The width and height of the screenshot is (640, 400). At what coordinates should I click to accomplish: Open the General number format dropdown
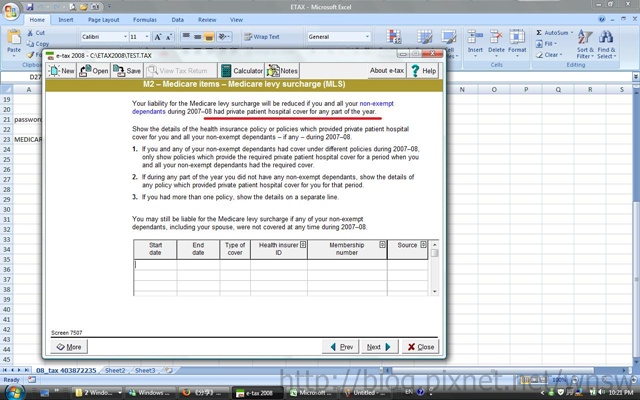(x=367, y=37)
